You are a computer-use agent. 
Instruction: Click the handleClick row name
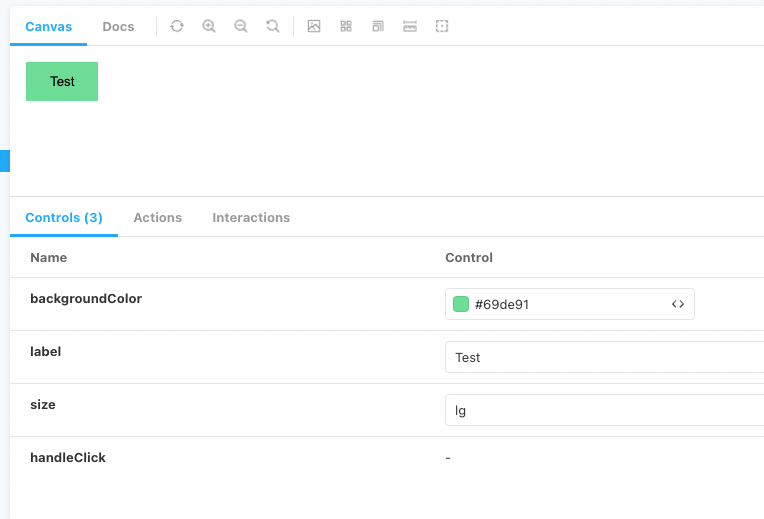pos(68,458)
